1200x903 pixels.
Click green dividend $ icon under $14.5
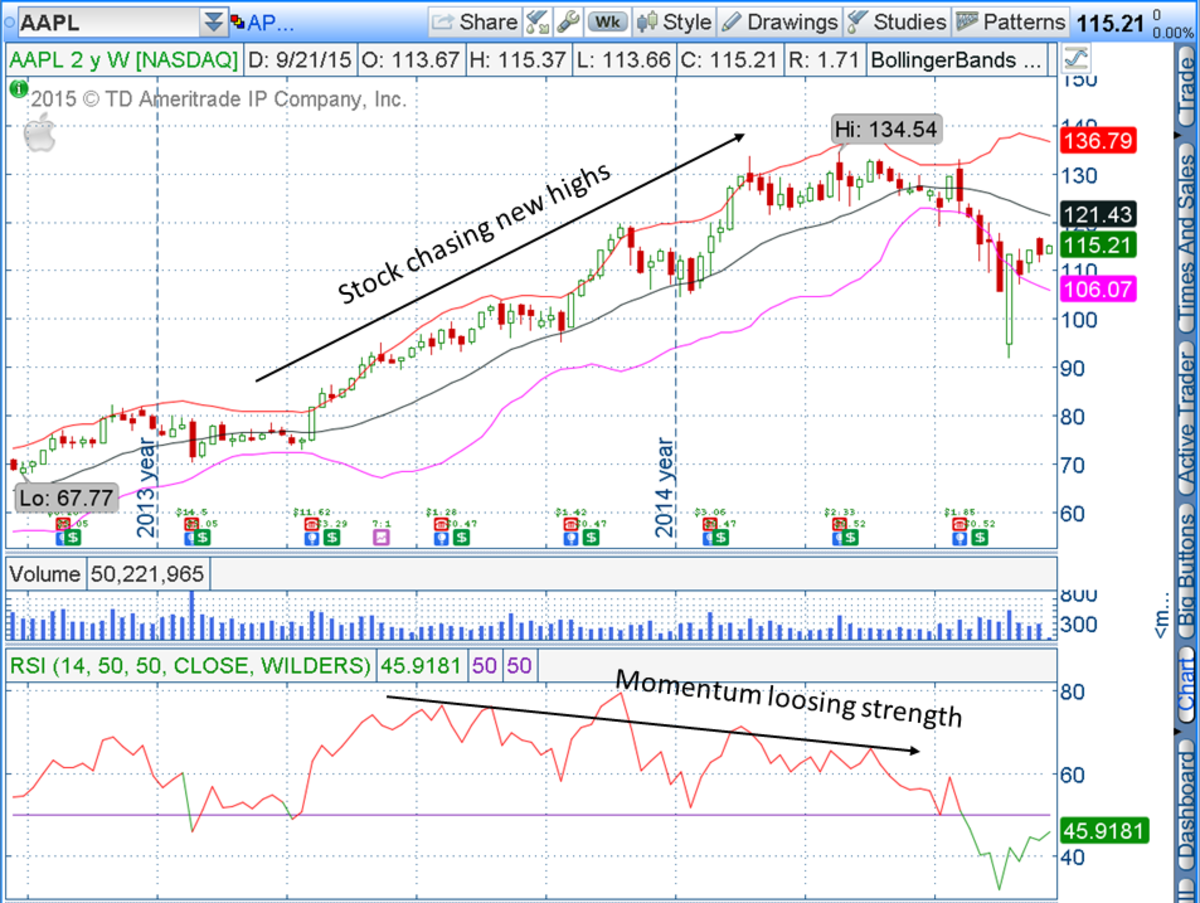tap(203, 537)
